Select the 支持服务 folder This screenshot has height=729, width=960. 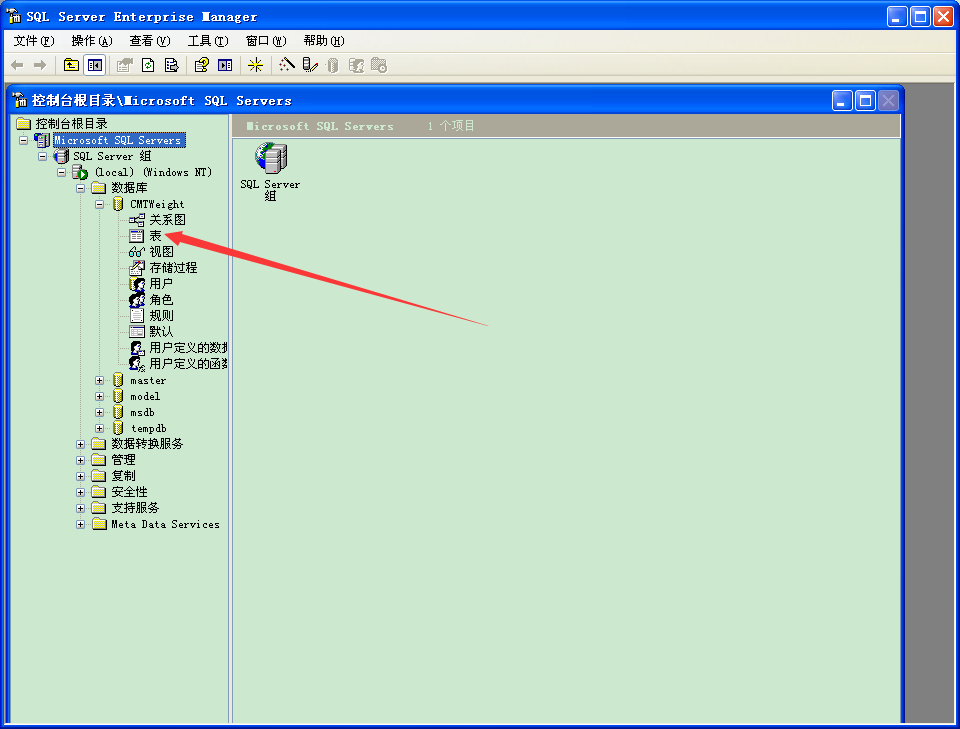tap(135, 508)
